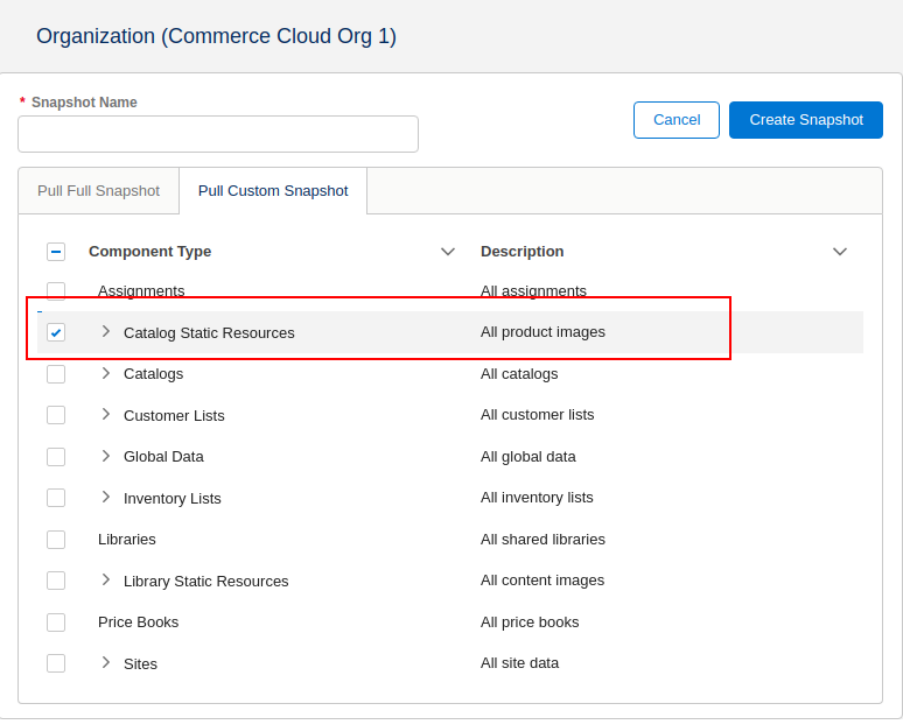Select the Sites checkbox
The image size is (904, 720).
pos(56,663)
